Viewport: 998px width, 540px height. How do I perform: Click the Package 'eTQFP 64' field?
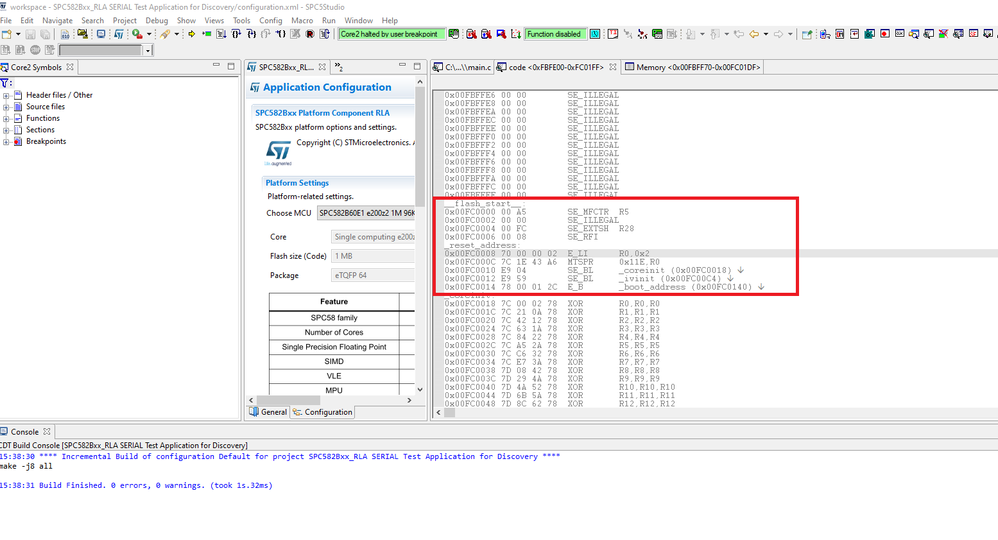coord(372,275)
